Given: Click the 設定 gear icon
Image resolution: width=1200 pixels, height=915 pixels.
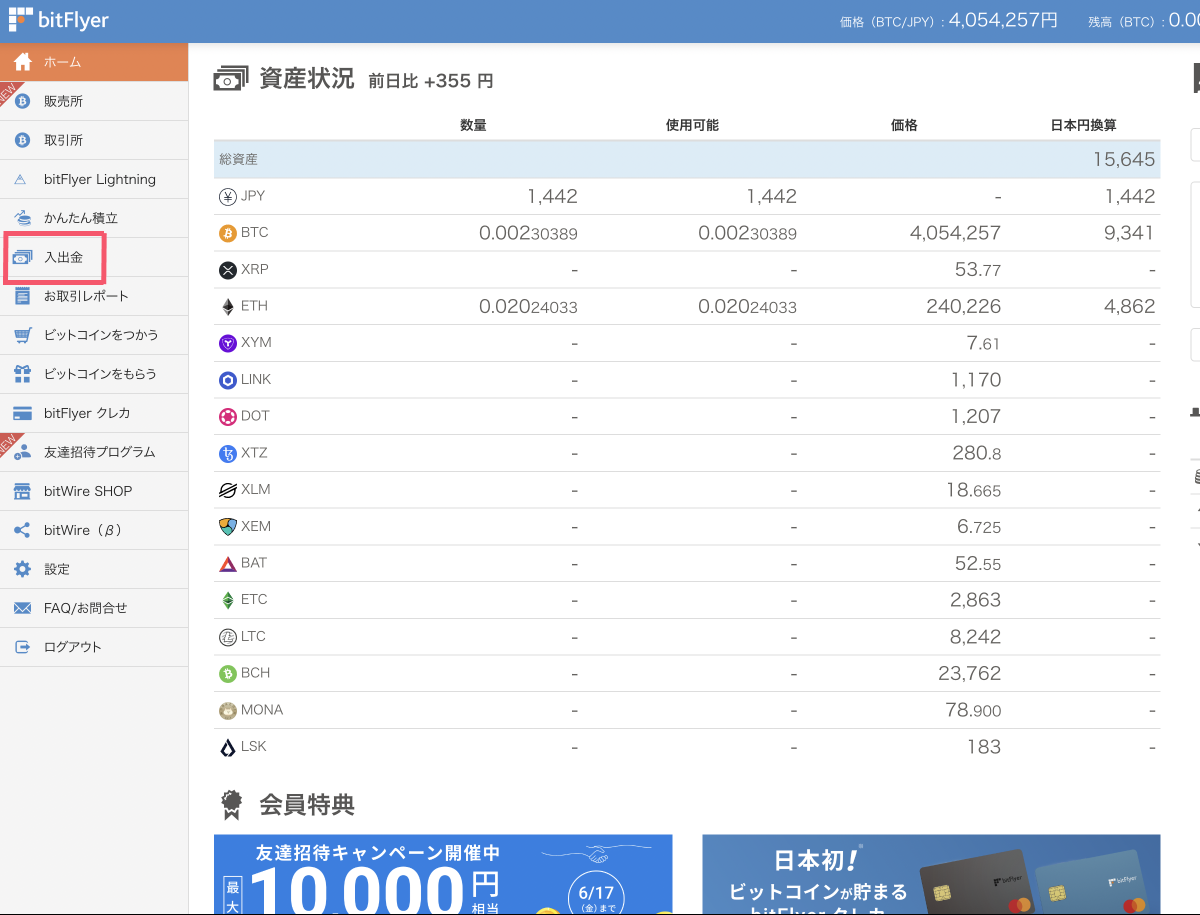Looking at the screenshot, I should [x=22, y=569].
